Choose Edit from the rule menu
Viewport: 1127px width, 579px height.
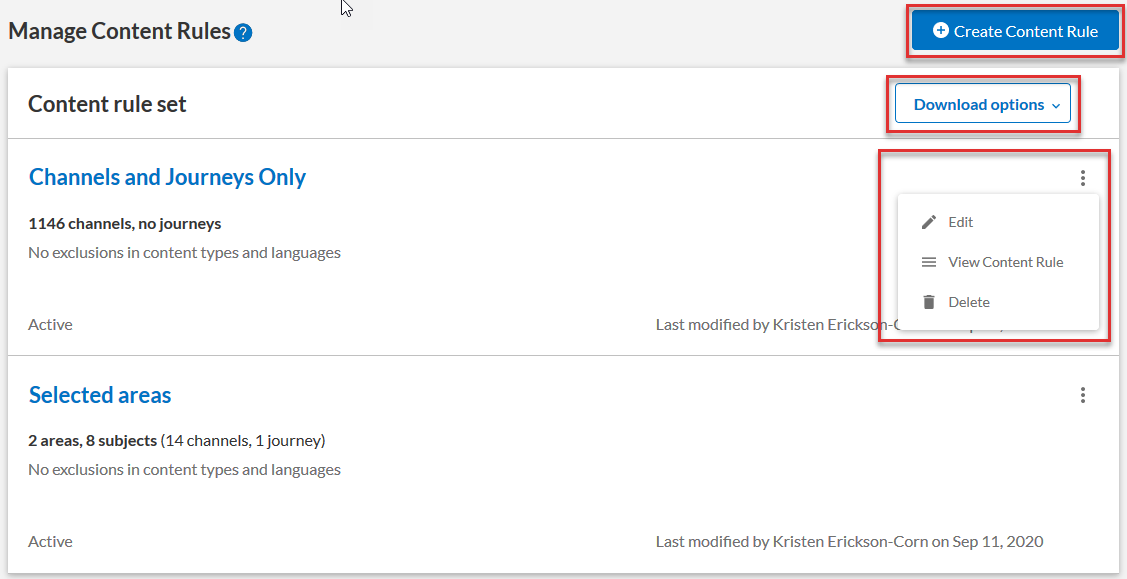click(x=960, y=222)
